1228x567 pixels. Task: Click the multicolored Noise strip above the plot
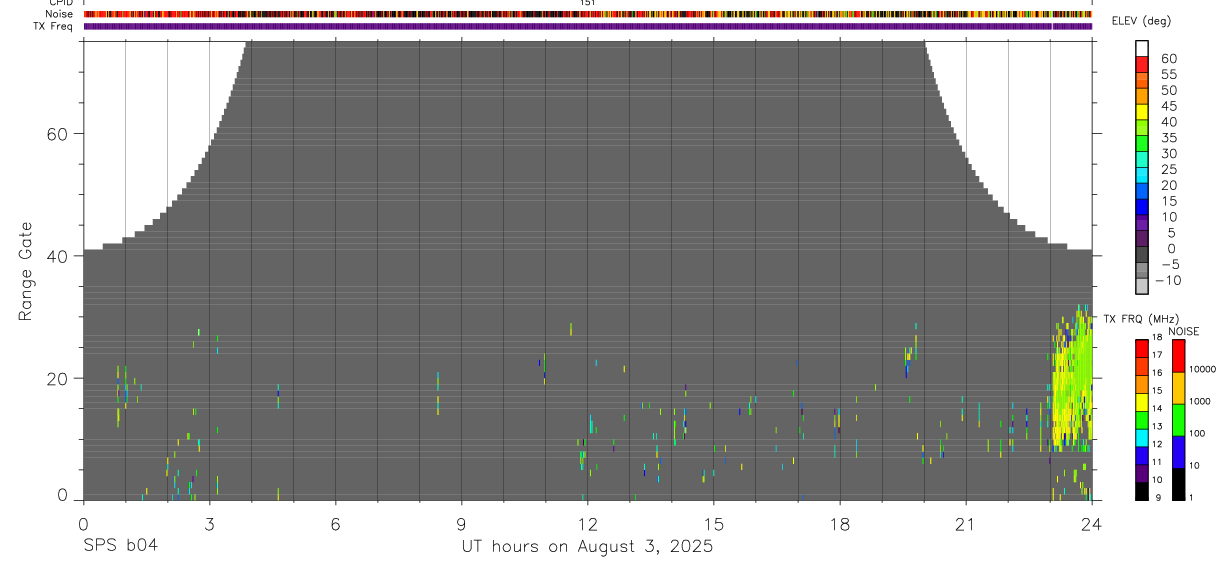588,14
